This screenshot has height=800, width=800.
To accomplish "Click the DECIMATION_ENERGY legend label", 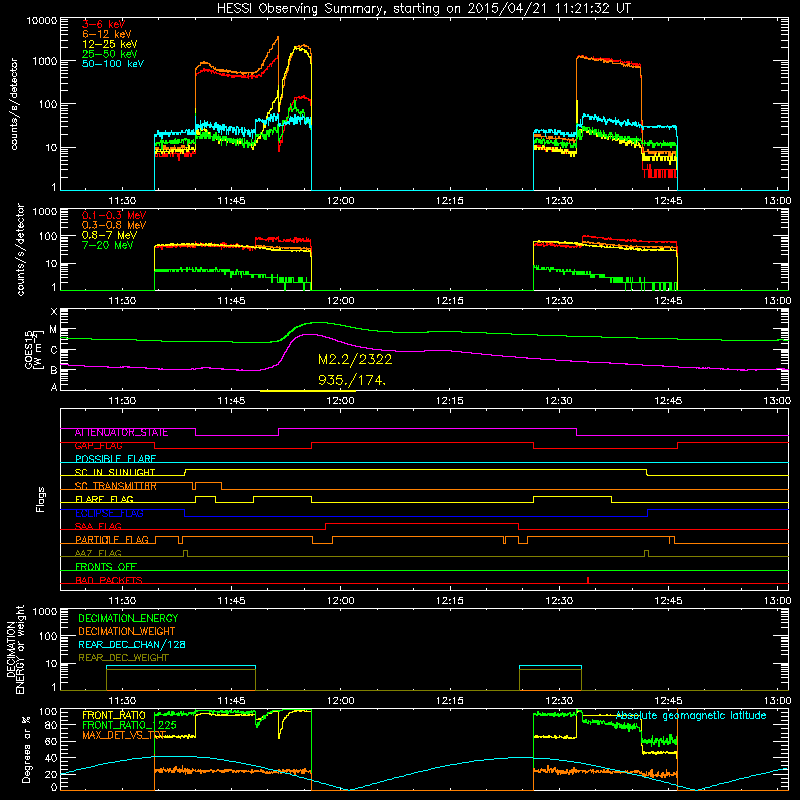I will pyautogui.click(x=128, y=618).
